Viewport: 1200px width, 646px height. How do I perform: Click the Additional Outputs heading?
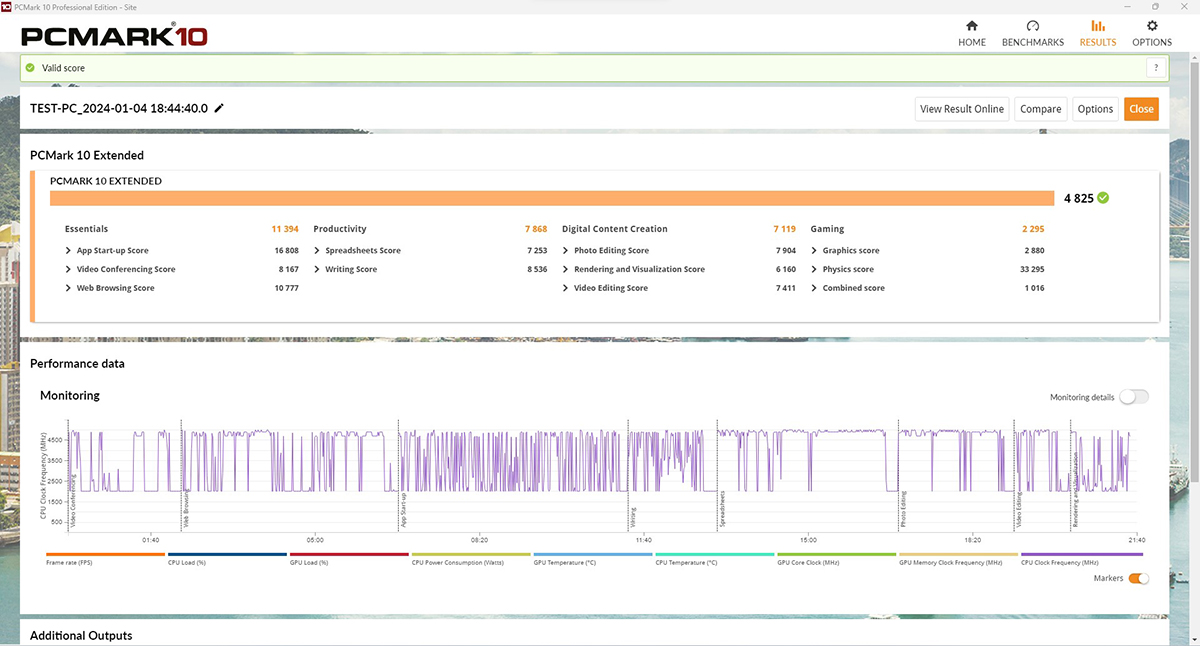81,636
